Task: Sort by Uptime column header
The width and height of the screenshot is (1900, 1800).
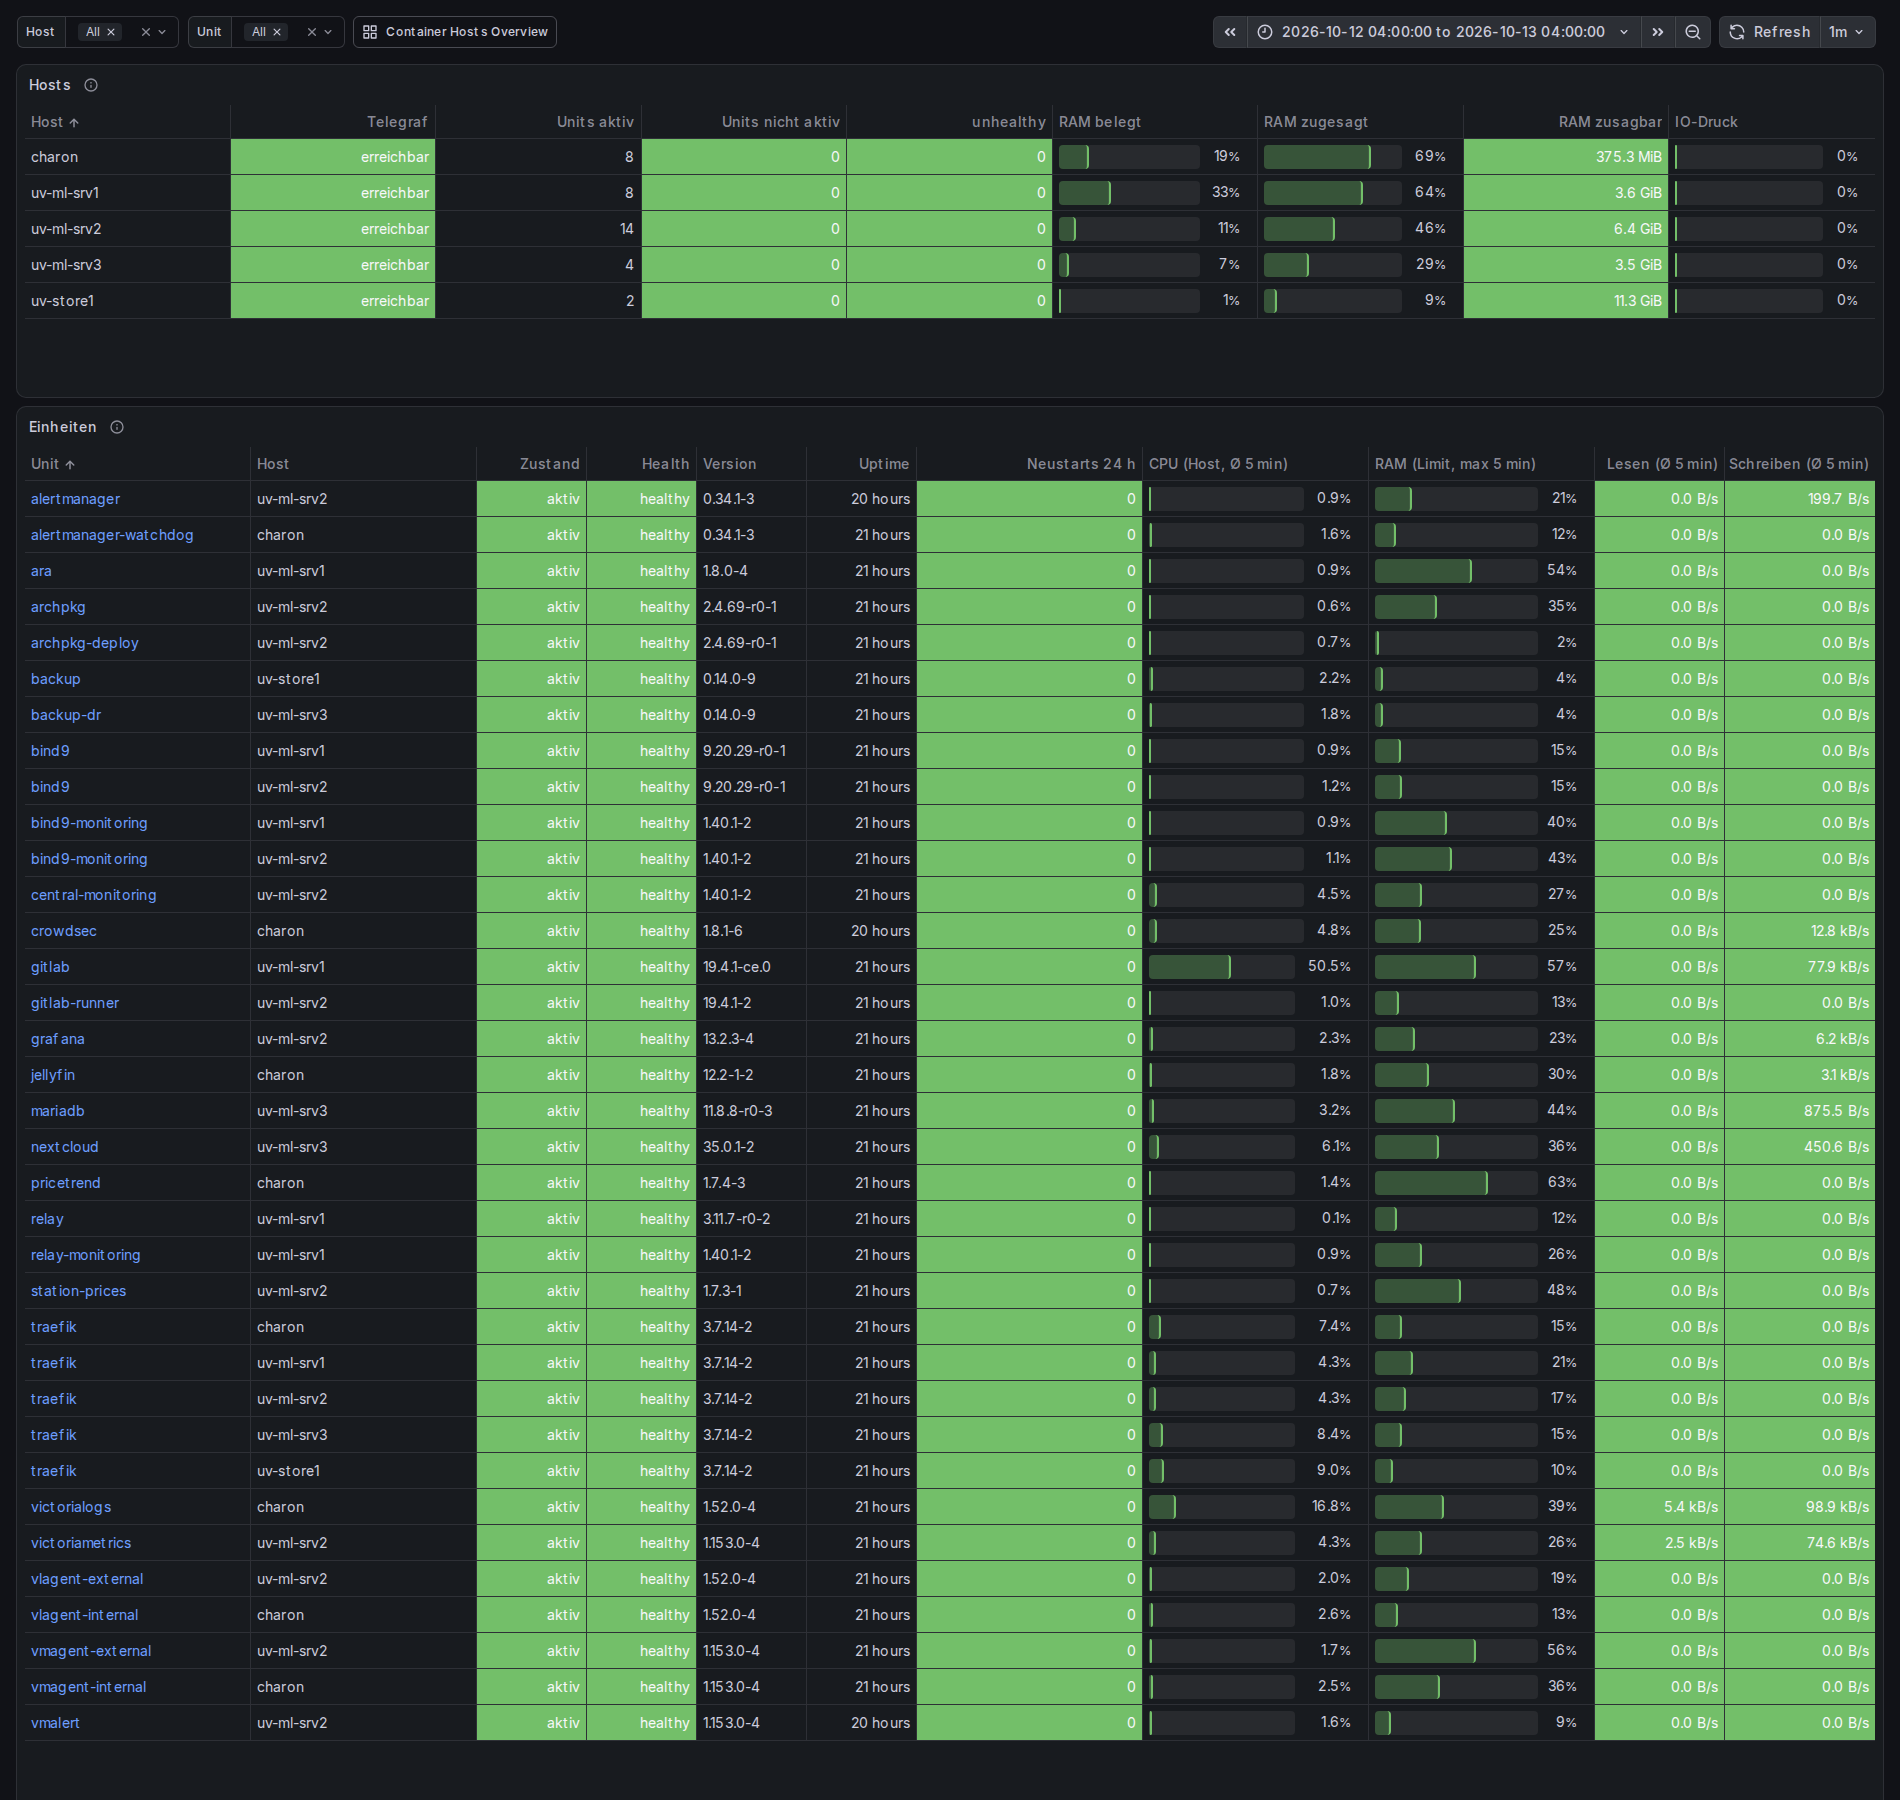Action: (x=884, y=464)
